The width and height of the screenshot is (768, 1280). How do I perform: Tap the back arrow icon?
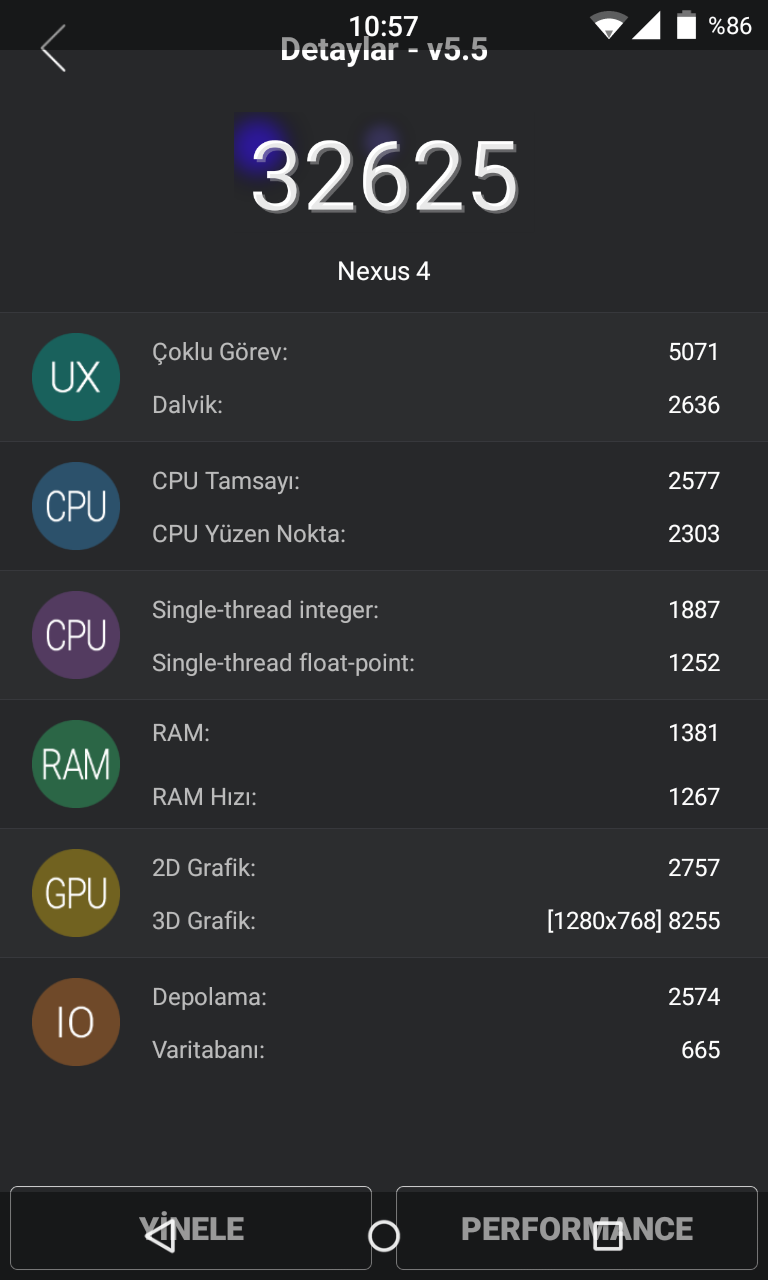pos(54,48)
